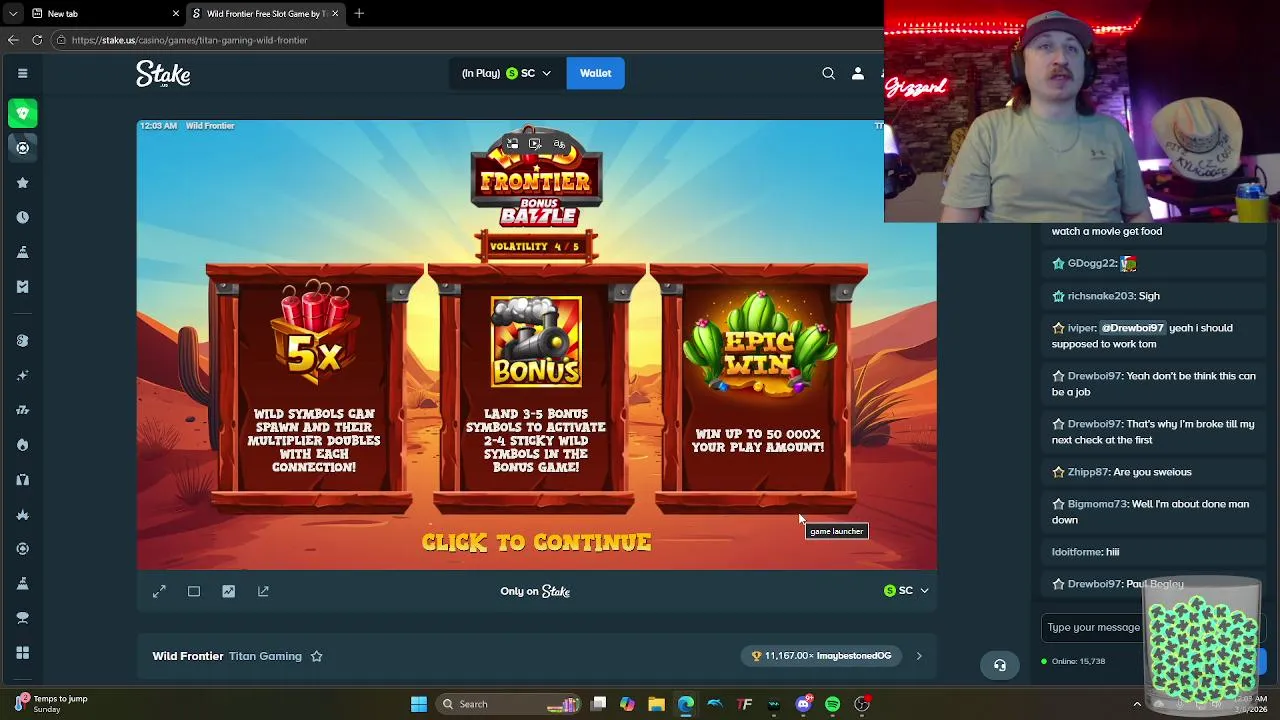Open the SC currency selector below game
This screenshot has height=720, width=1280.
click(x=906, y=591)
